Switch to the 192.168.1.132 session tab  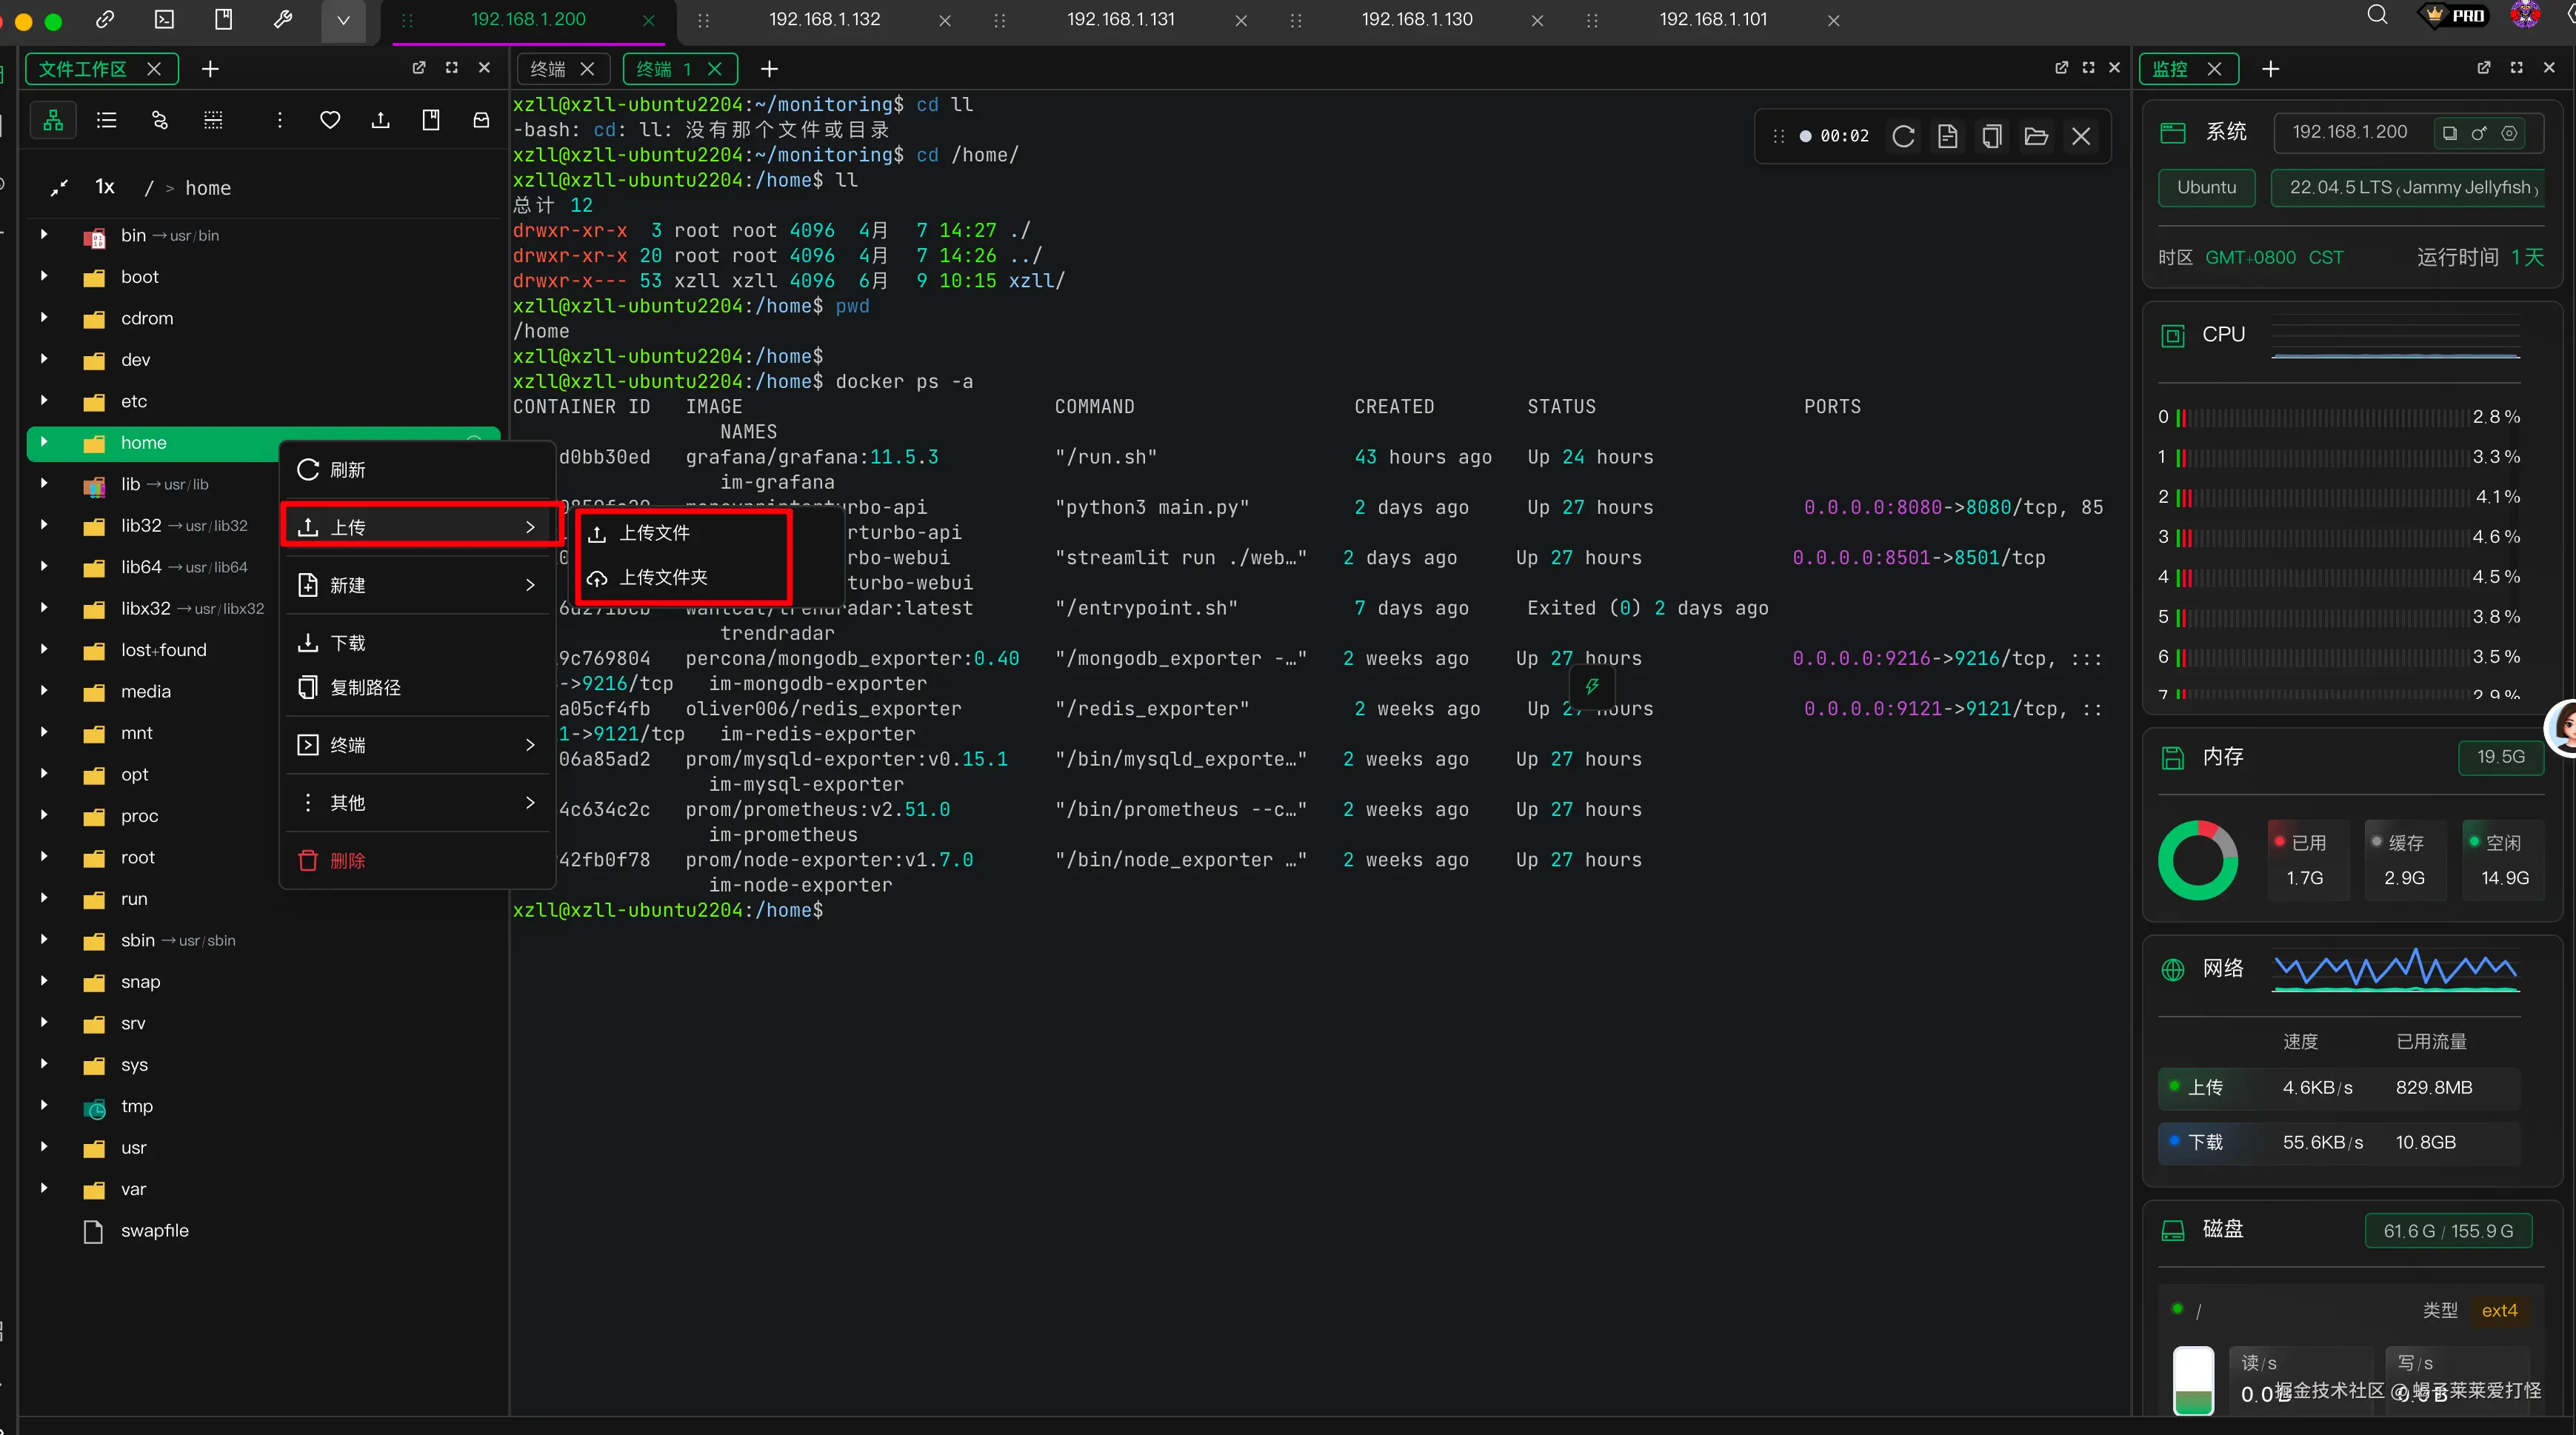[x=824, y=19]
